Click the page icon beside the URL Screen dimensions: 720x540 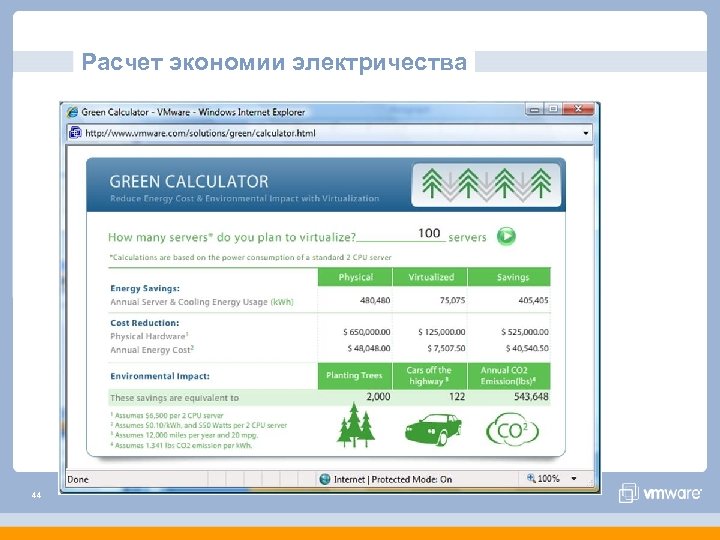pyautogui.click(x=75, y=133)
